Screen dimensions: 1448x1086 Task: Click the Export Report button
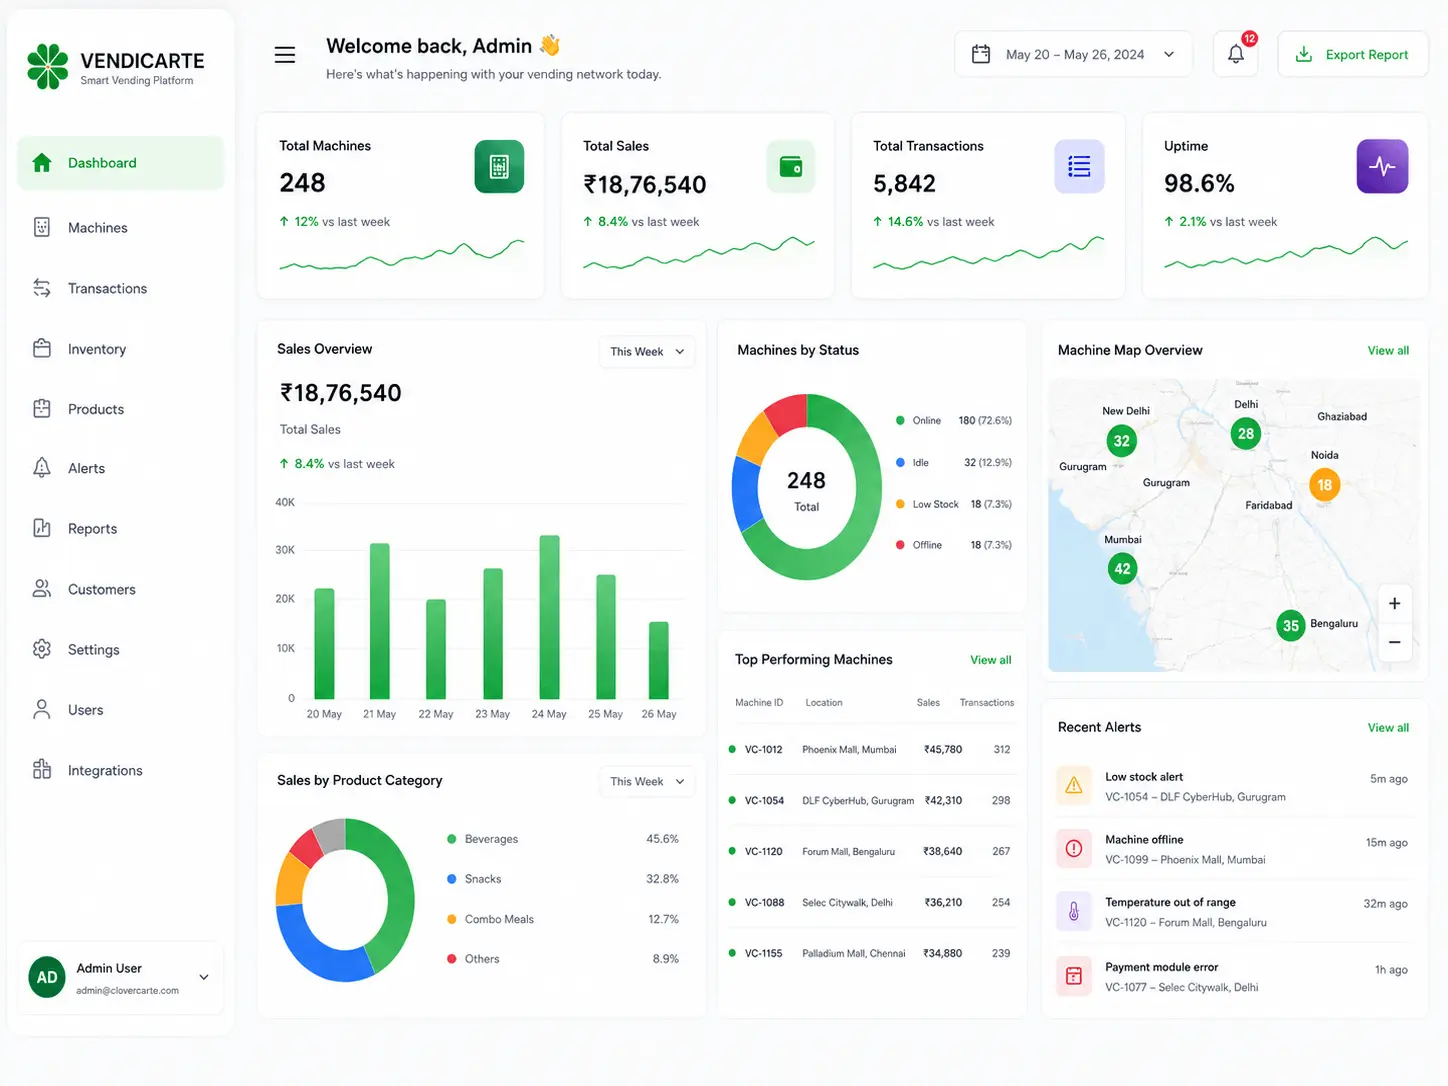1352,54
